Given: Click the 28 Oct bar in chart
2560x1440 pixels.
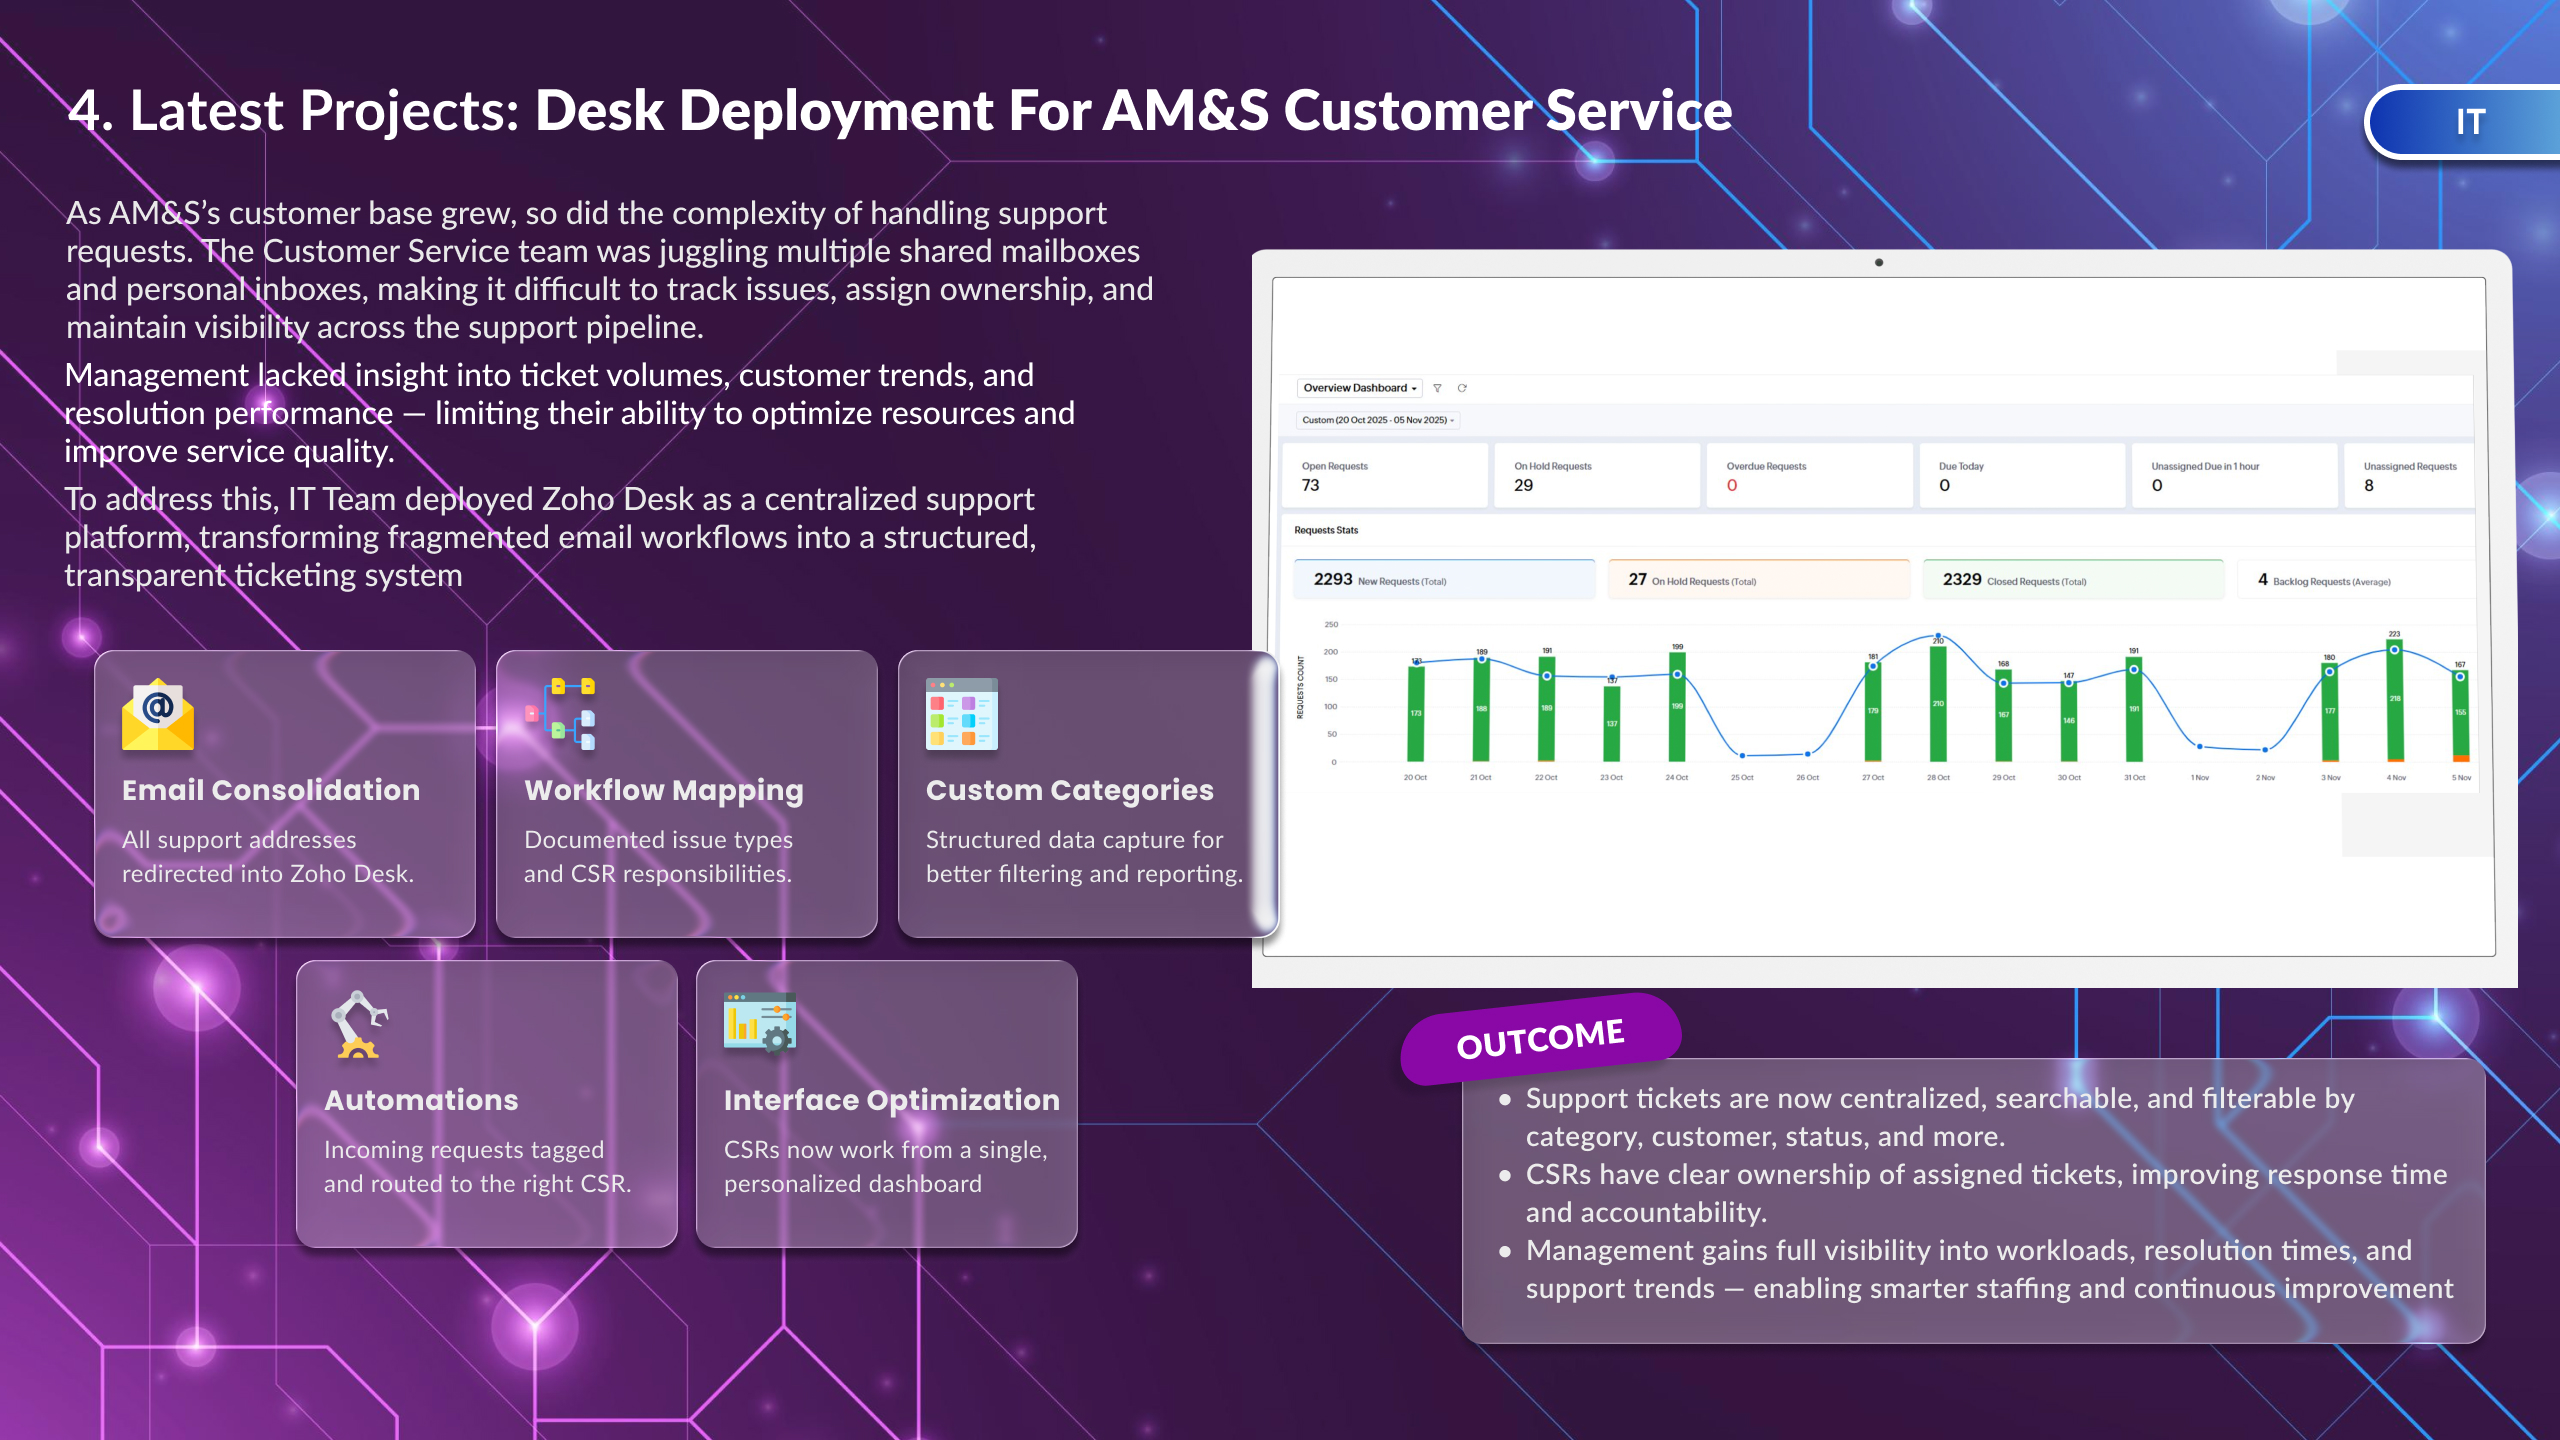Looking at the screenshot, I should click(x=1937, y=705).
